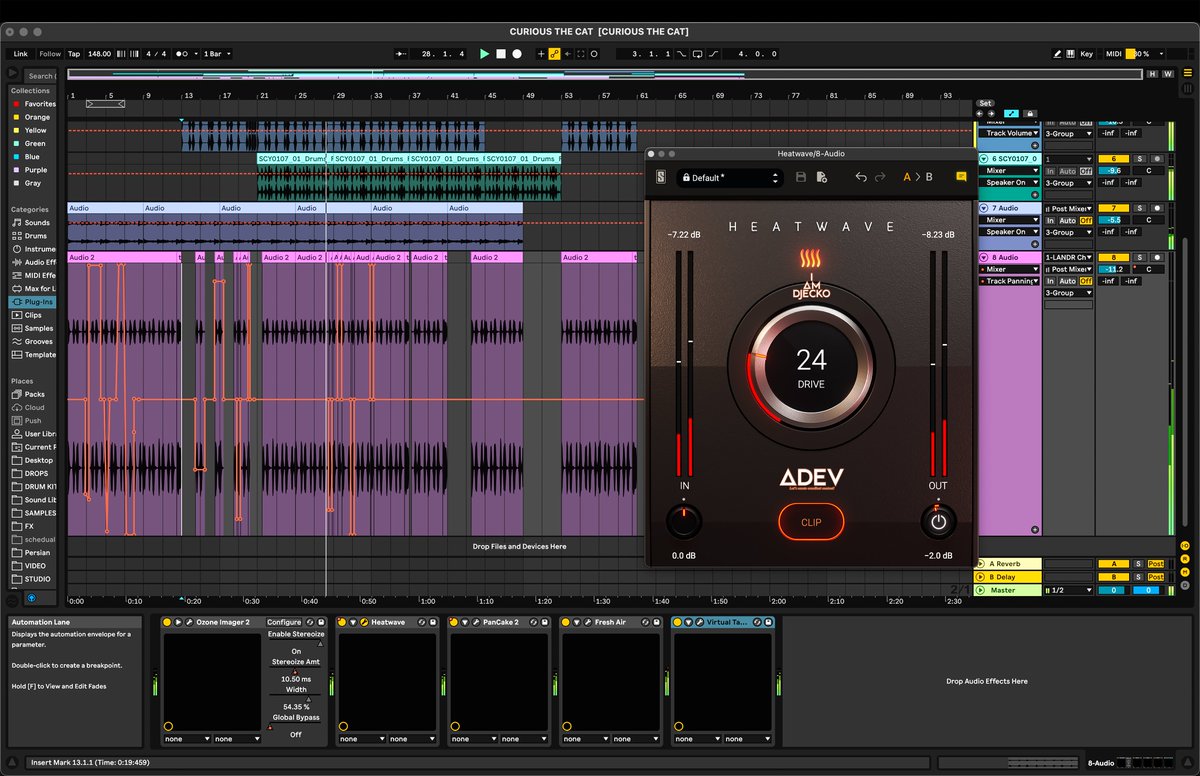
Task: Click the Heatwave CLIP button
Action: pos(811,522)
